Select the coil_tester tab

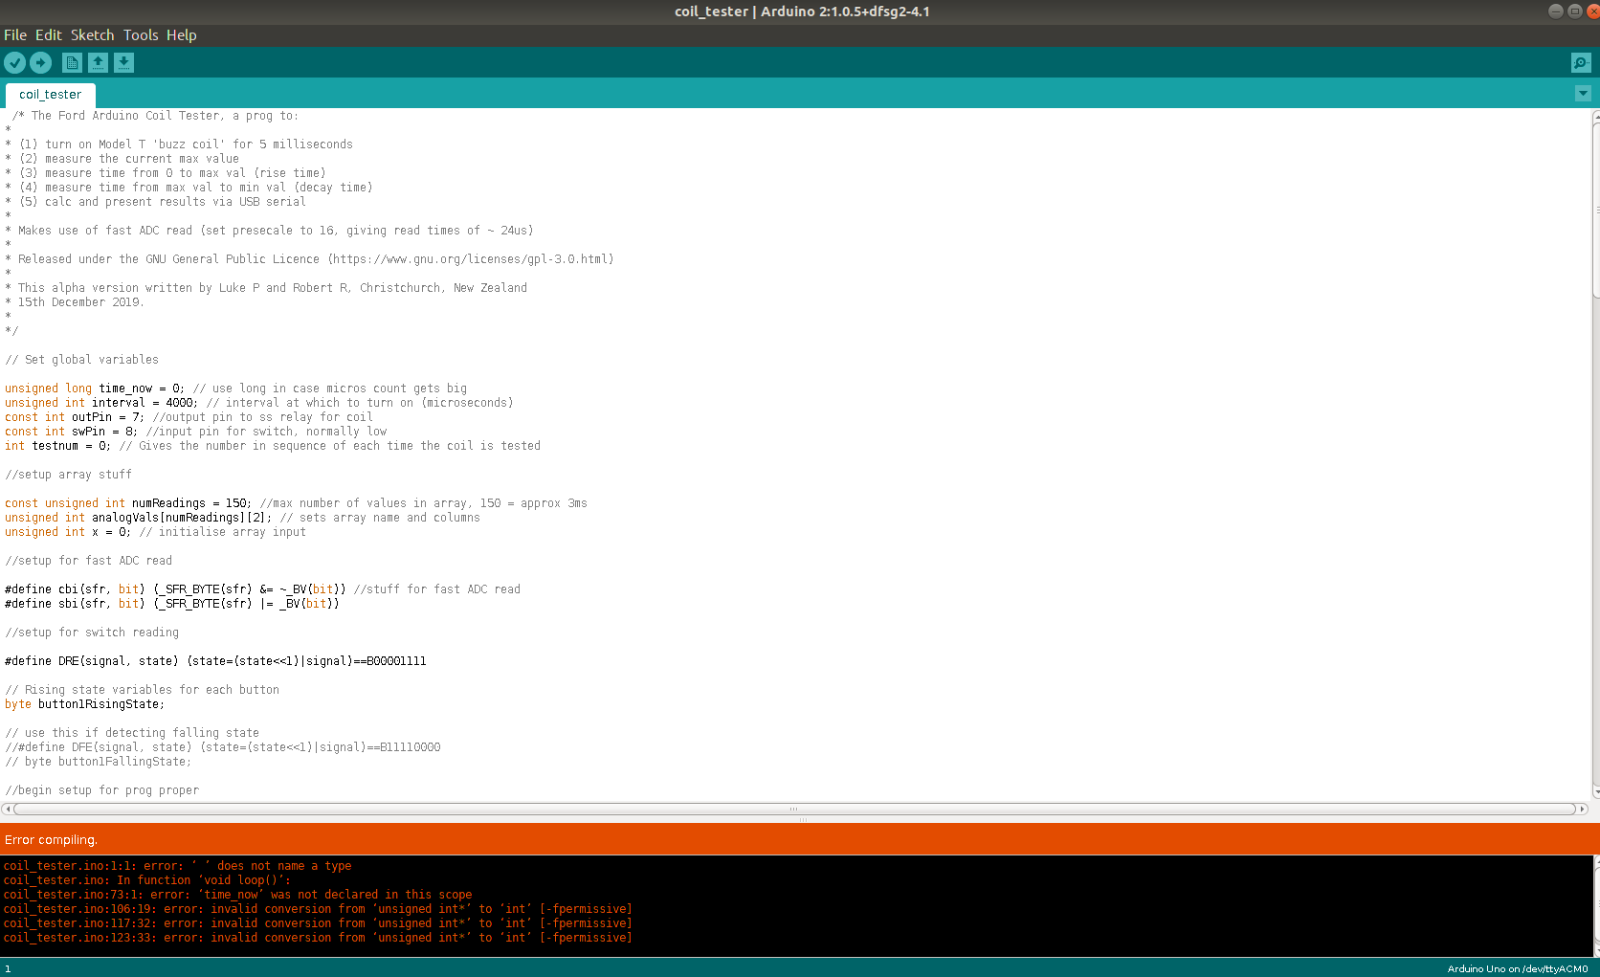click(50, 95)
